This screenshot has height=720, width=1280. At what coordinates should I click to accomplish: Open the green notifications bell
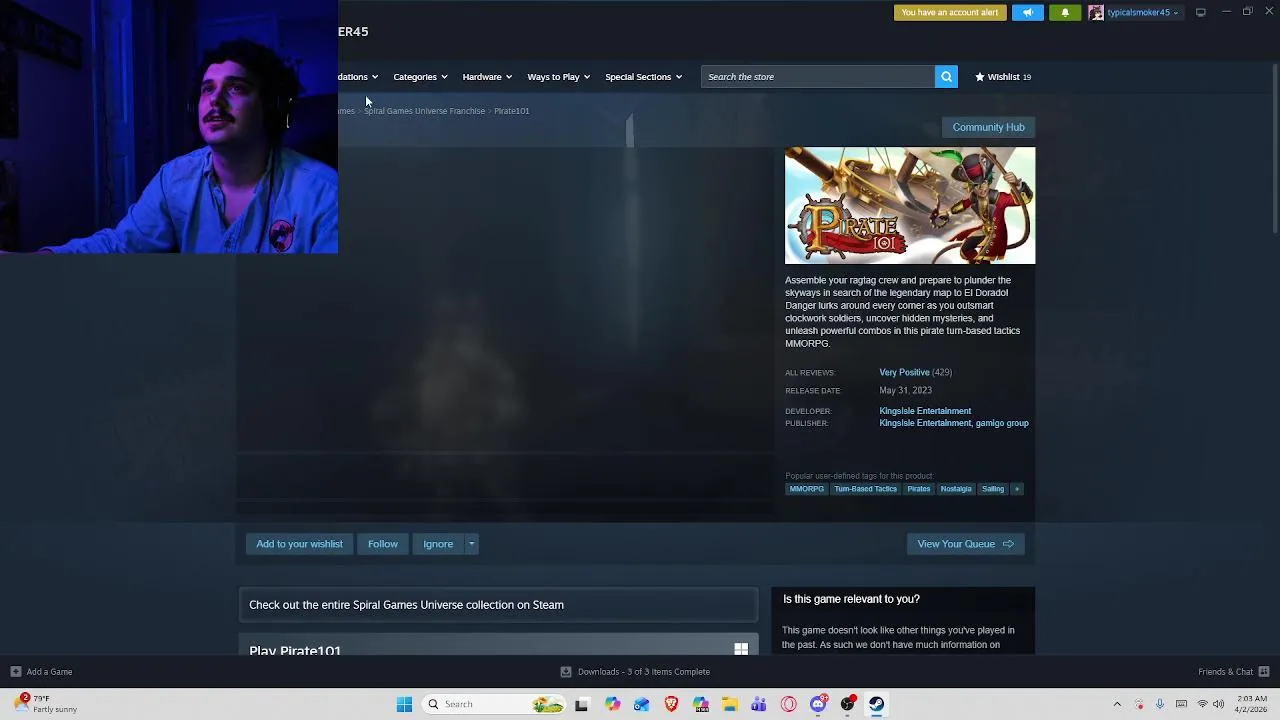tap(1065, 13)
